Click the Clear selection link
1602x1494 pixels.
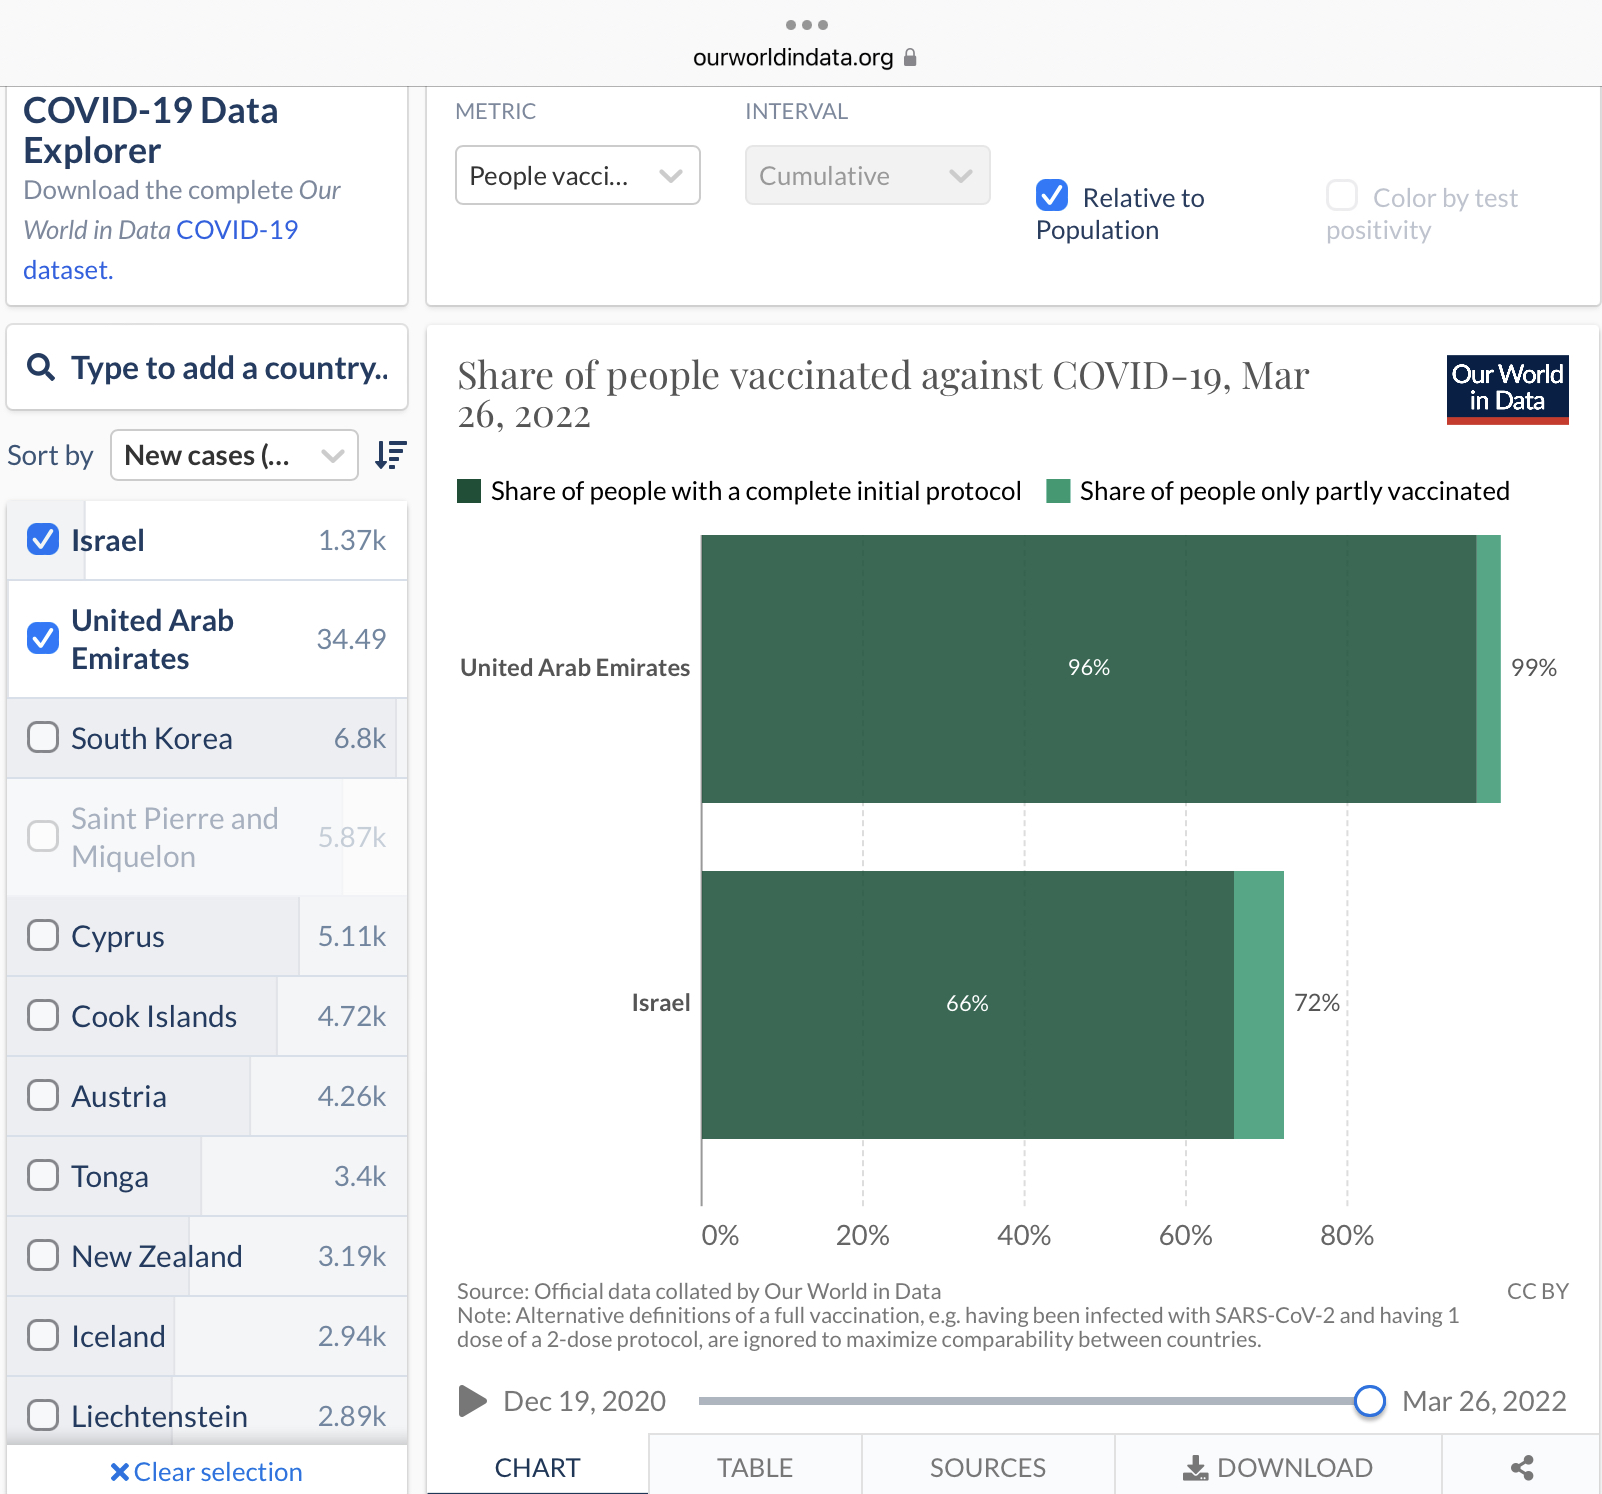206,1472
